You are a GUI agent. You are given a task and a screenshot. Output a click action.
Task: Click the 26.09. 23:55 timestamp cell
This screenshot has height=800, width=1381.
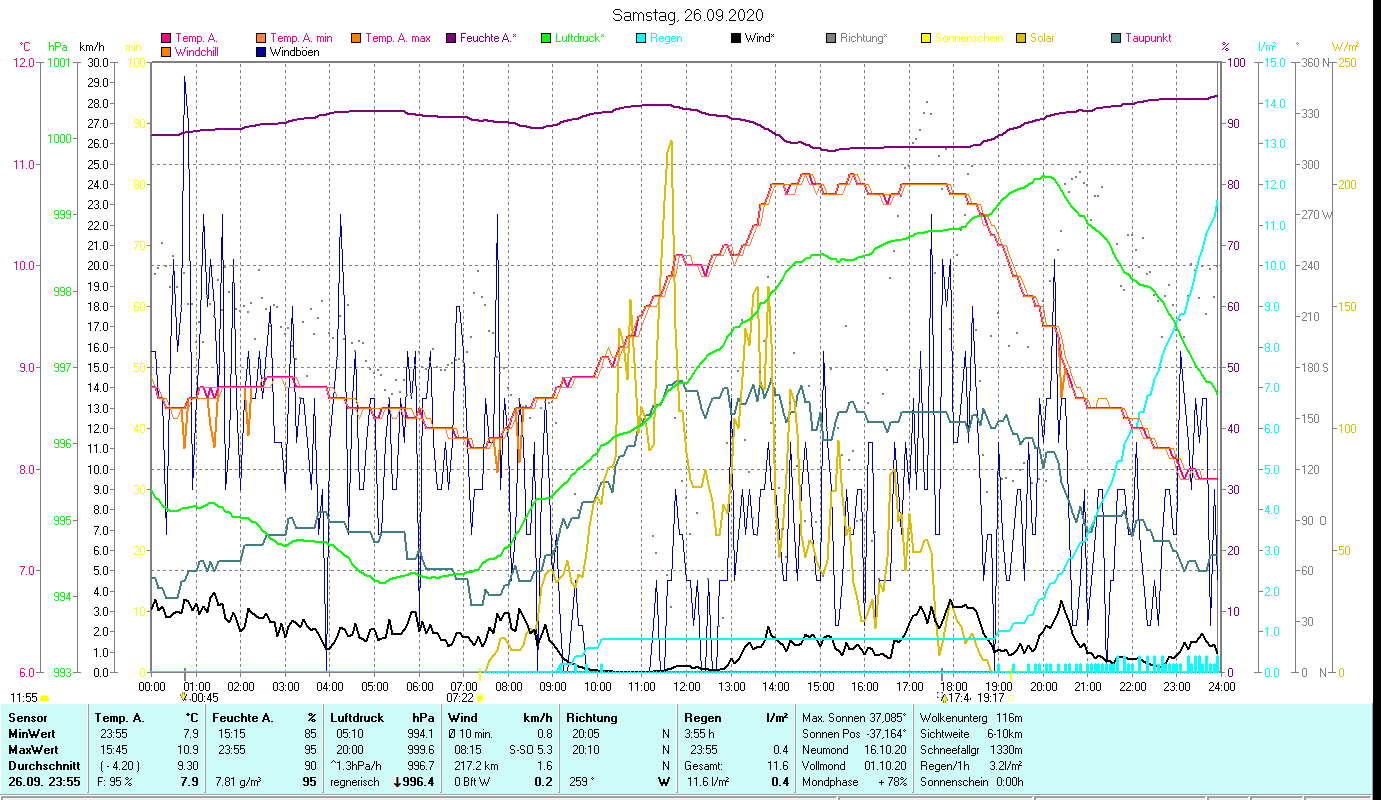tap(44, 782)
